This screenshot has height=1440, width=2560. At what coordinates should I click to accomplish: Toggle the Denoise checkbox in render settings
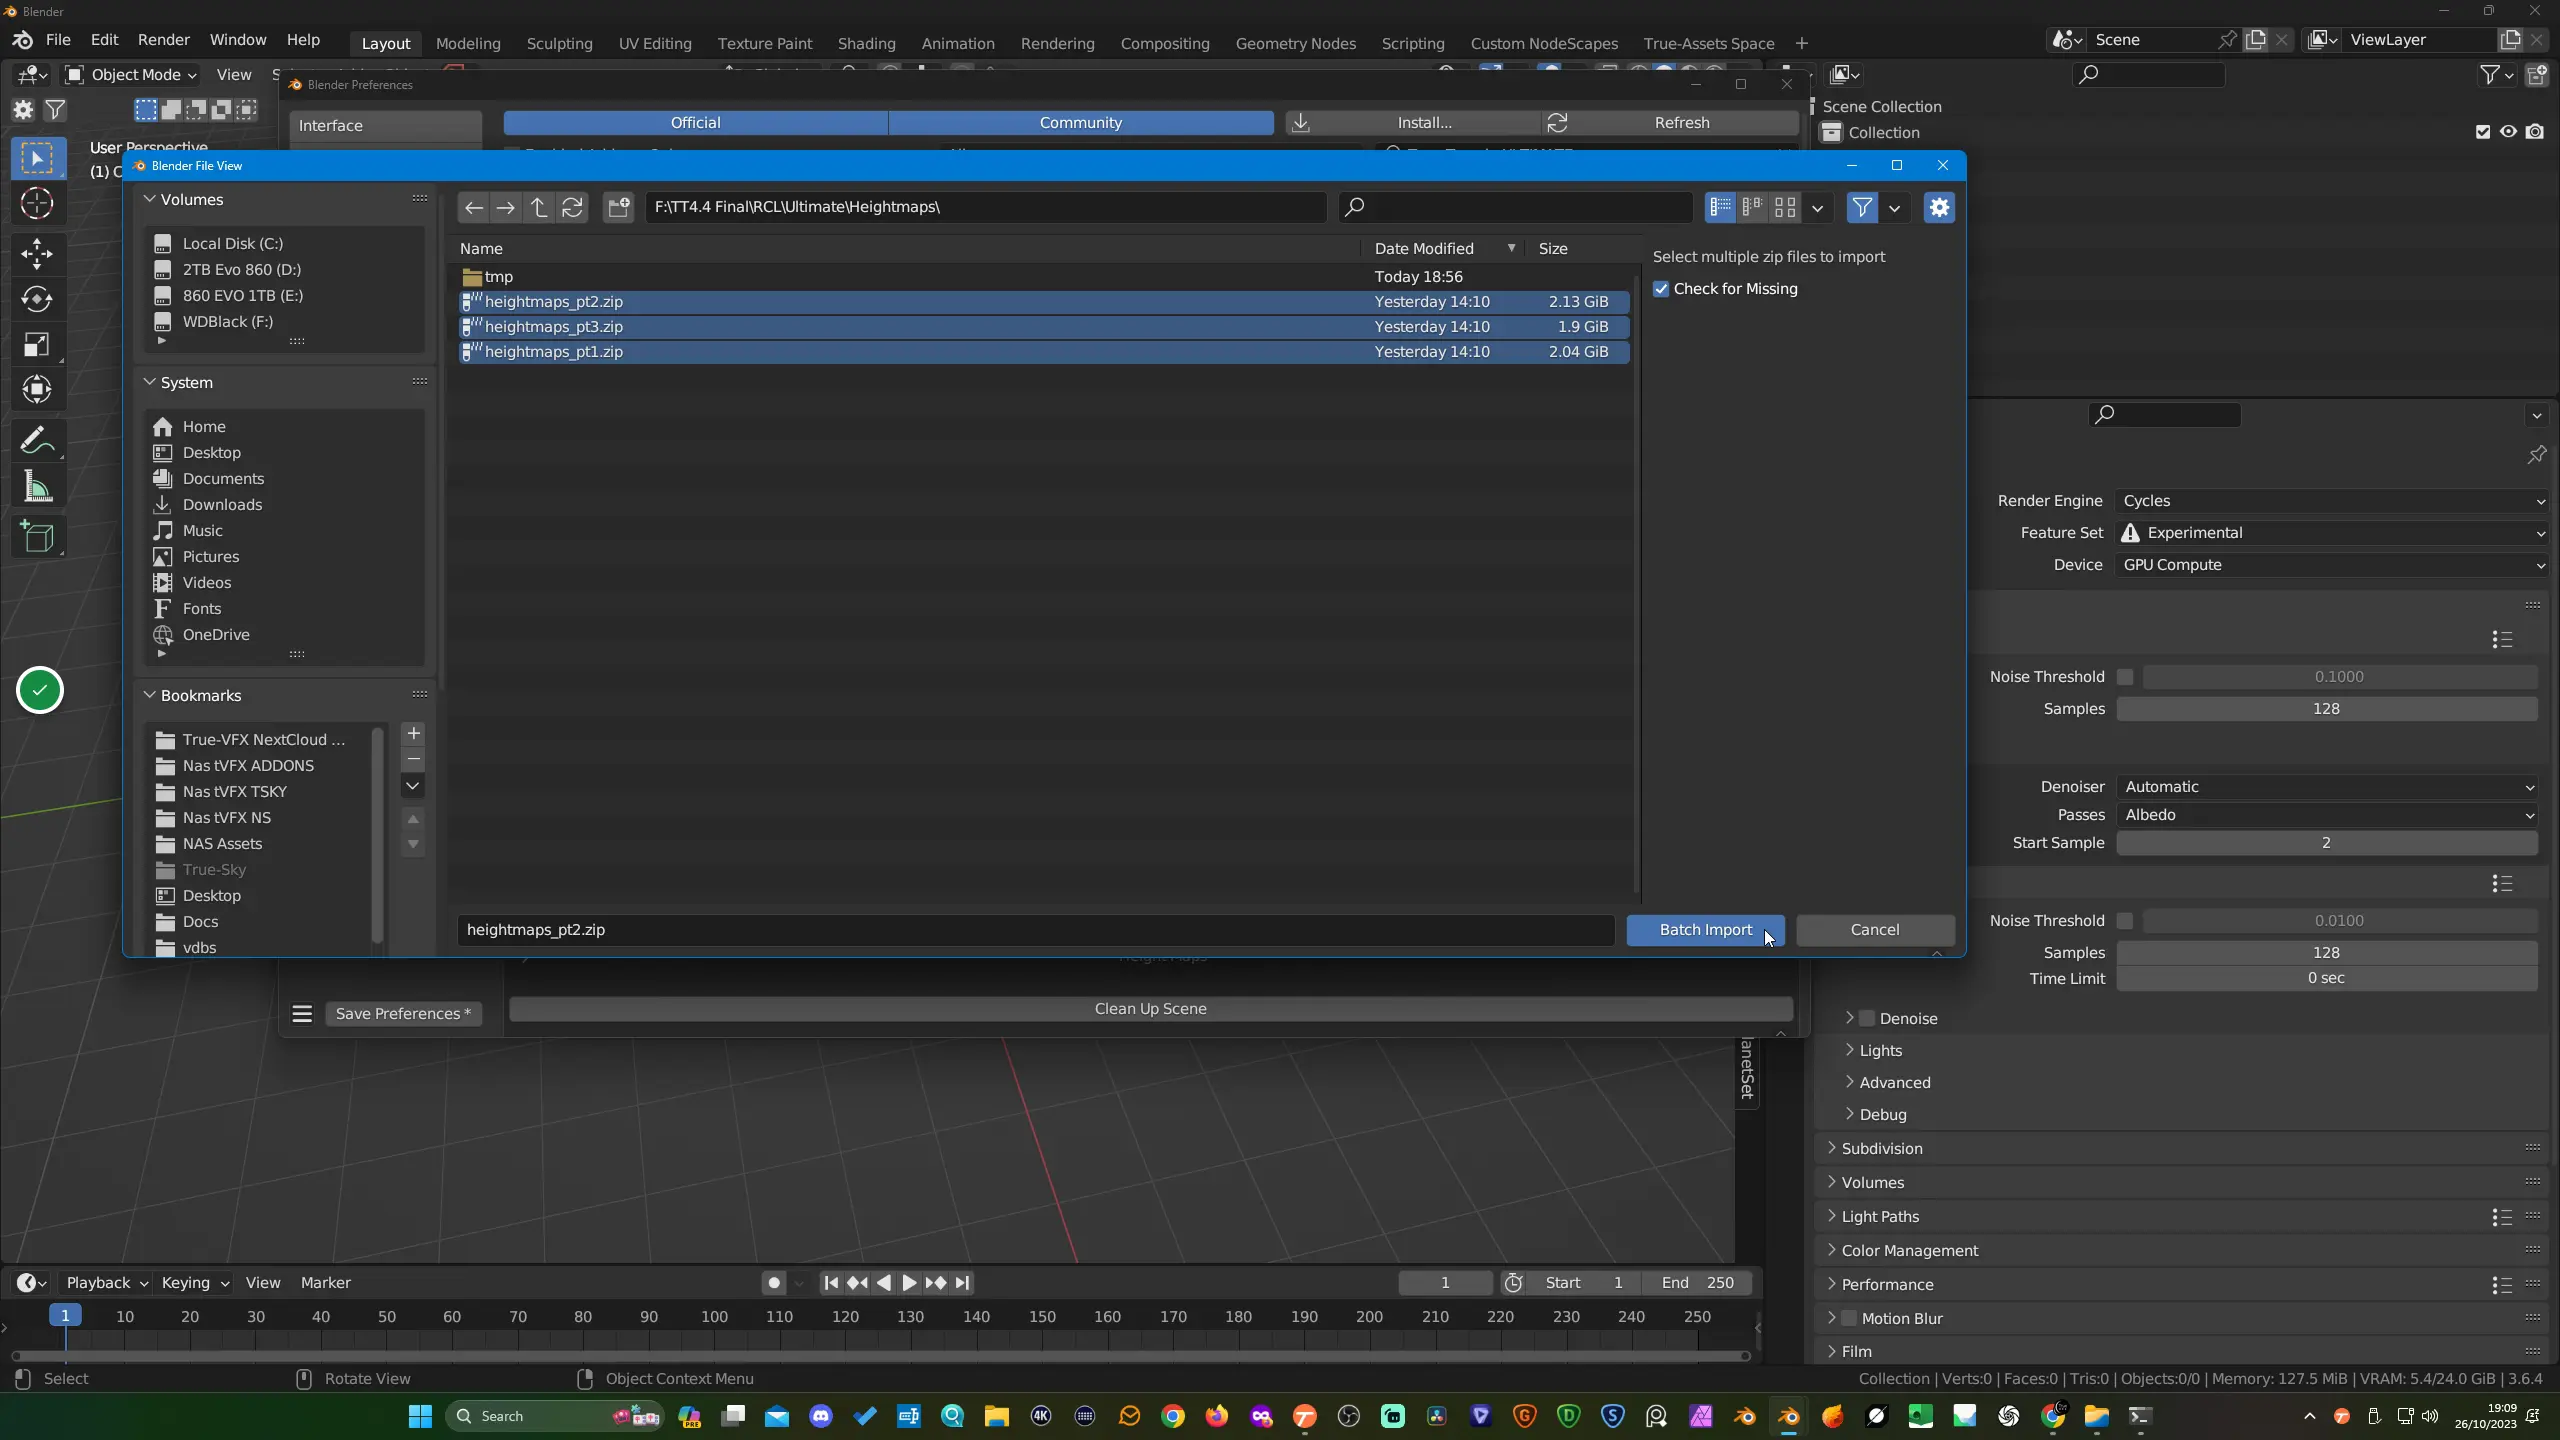1866,1018
